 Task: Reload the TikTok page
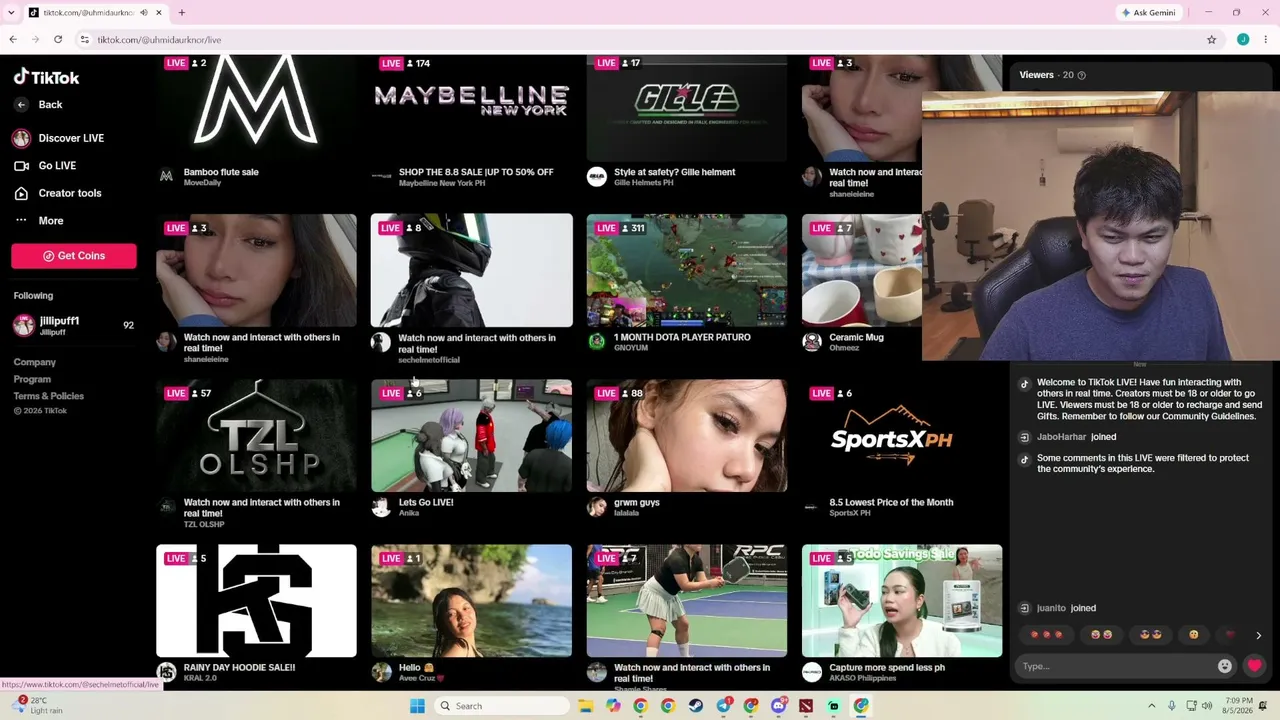click(58, 40)
